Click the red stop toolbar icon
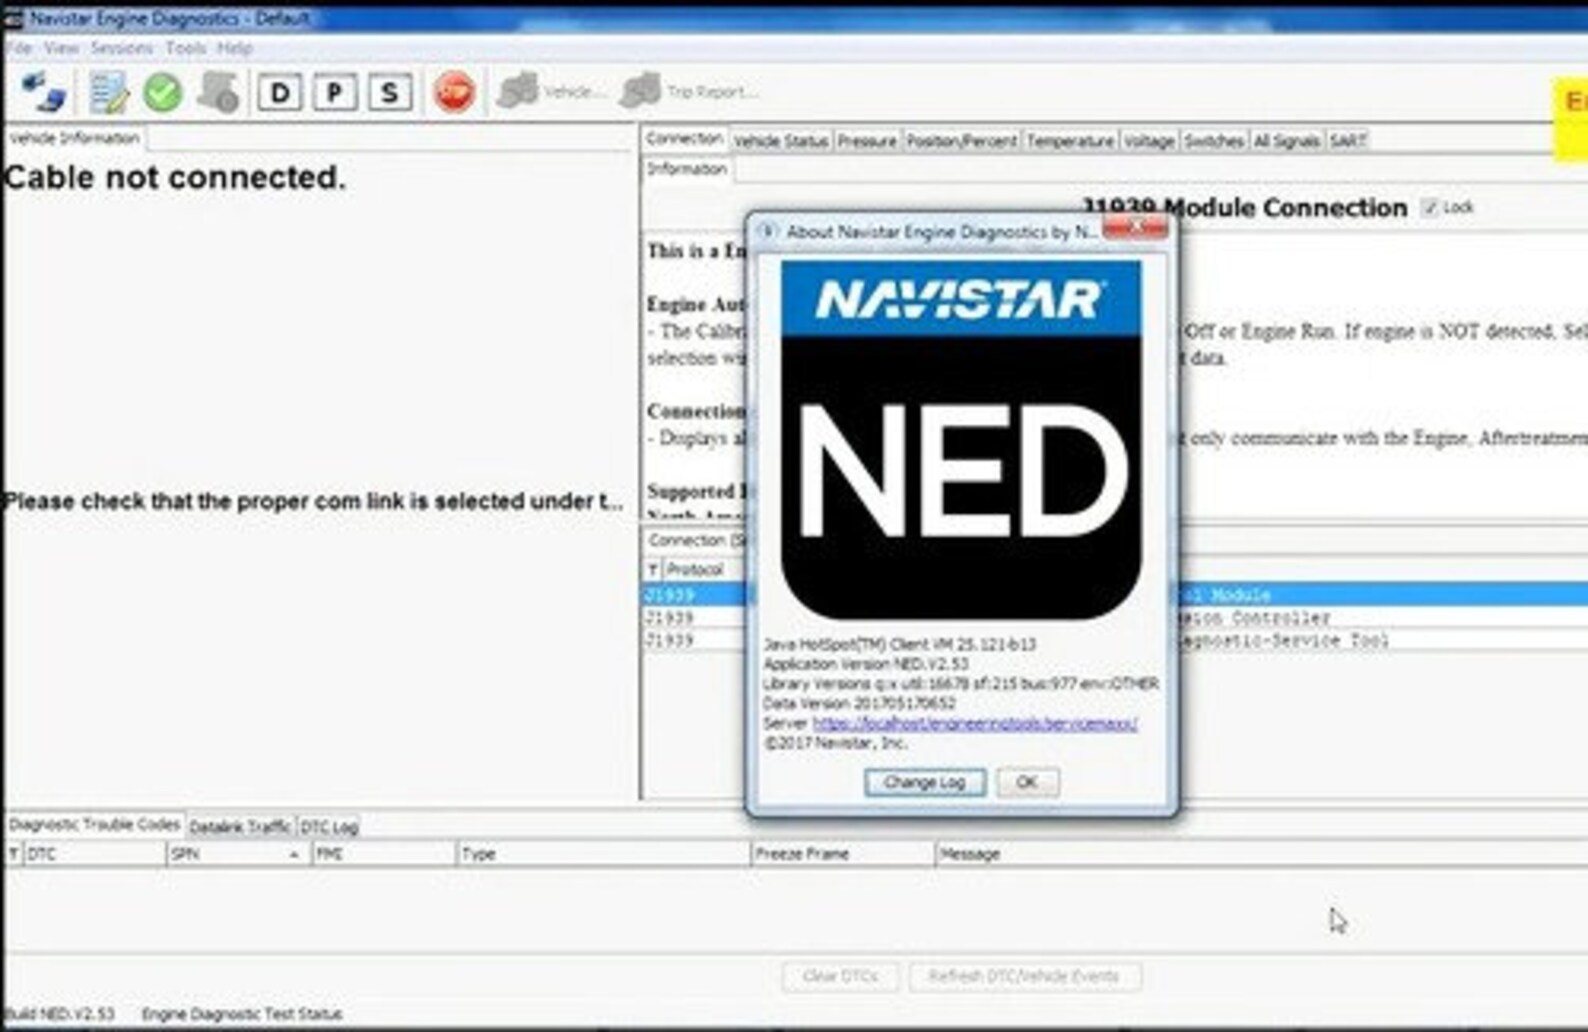 (x=454, y=92)
